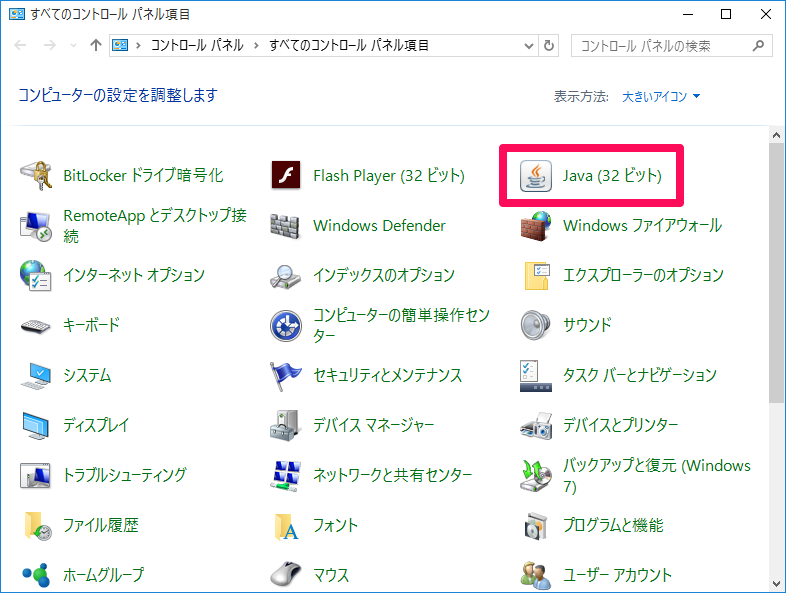This screenshot has height=593, width=786.
Task: Click the vertical scrollbar down arrow
Action: coord(776,583)
